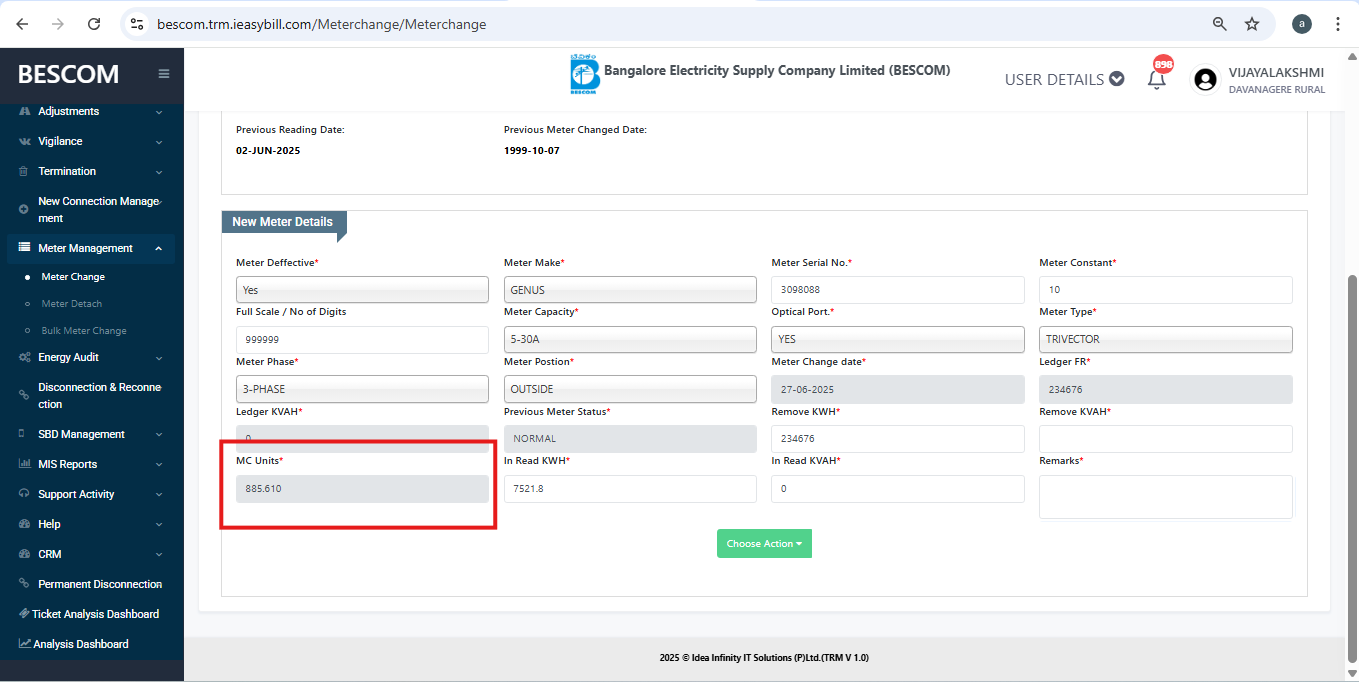The width and height of the screenshot is (1359, 682).
Task: Click the Analysis Dashboard chart icon
Action: tap(24, 644)
